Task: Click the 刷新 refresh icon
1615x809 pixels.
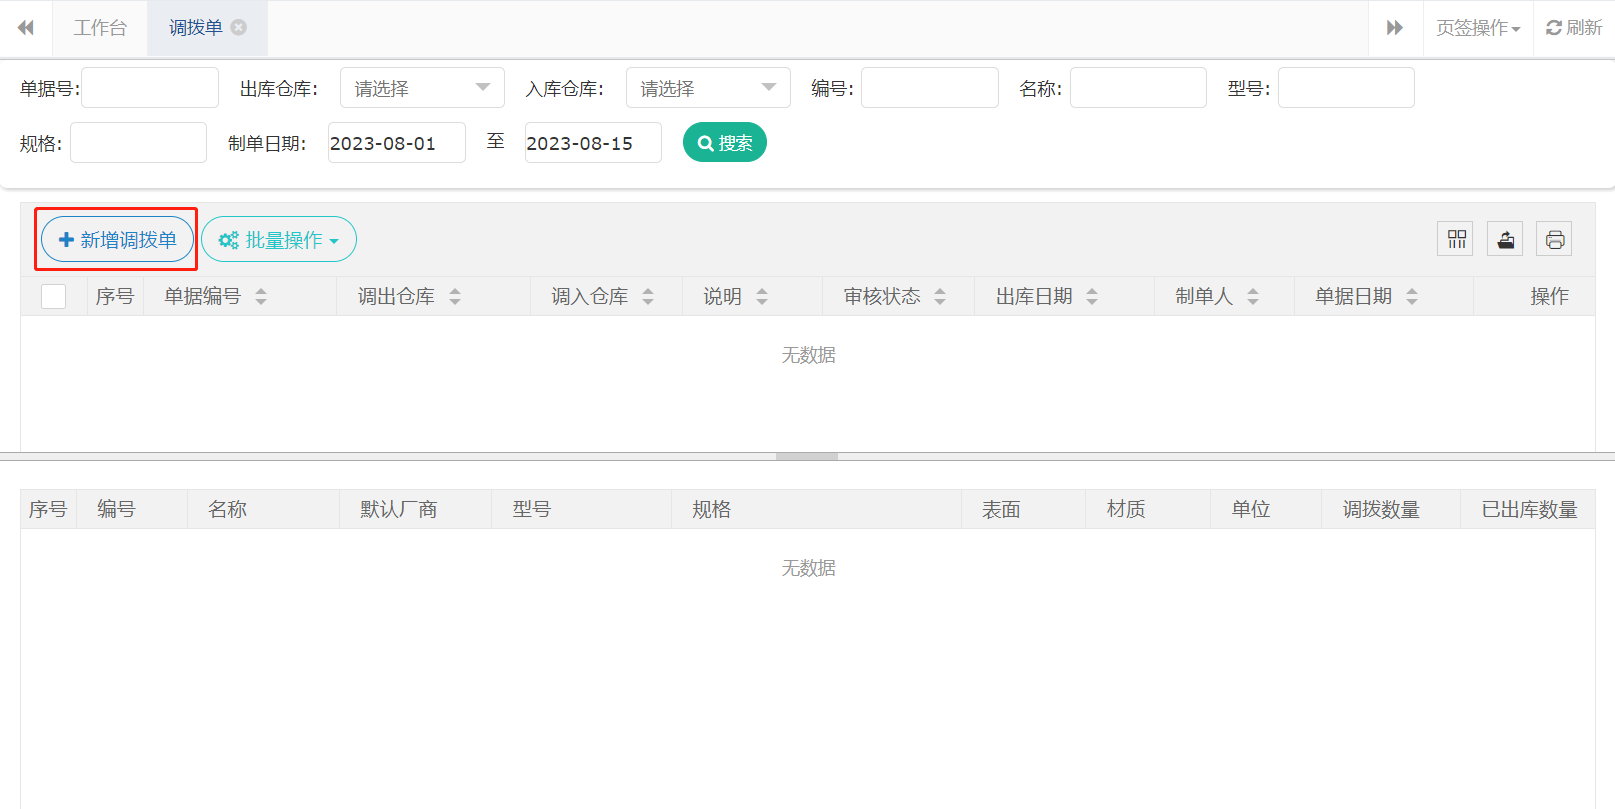Action: tap(1574, 28)
